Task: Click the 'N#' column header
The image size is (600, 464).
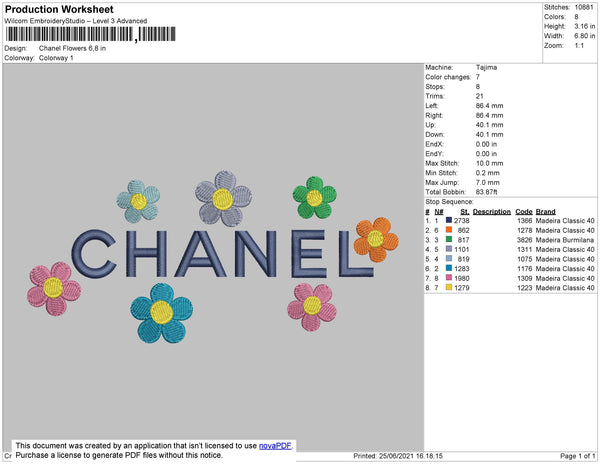Action: tap(439, 212)
